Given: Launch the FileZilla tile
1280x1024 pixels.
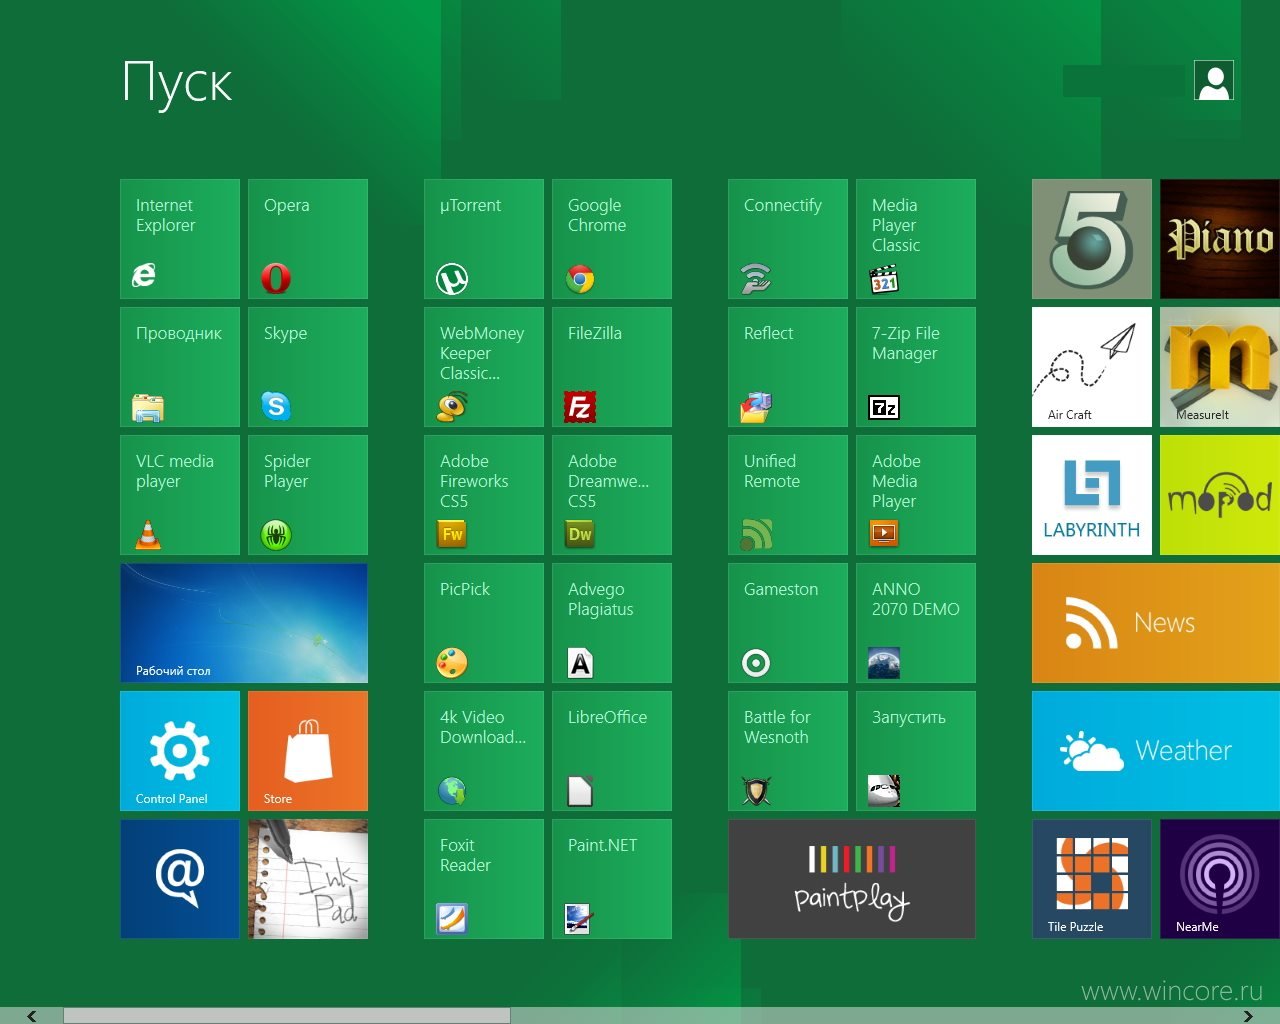Looking at the screenshot, I should [612, 367].
